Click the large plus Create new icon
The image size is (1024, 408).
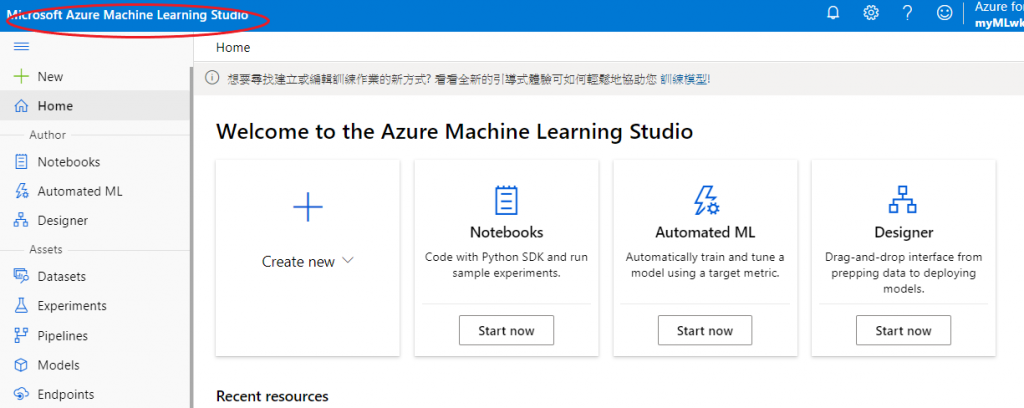tap(308, 207)
